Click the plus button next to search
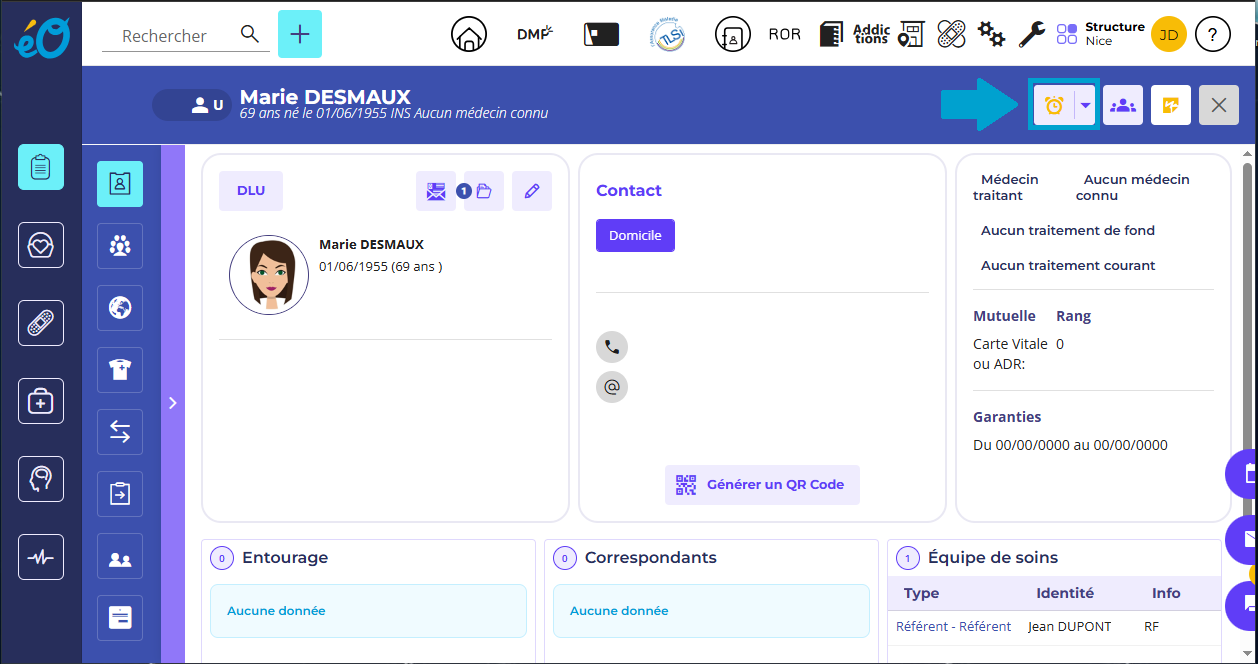 coord(300,35)
